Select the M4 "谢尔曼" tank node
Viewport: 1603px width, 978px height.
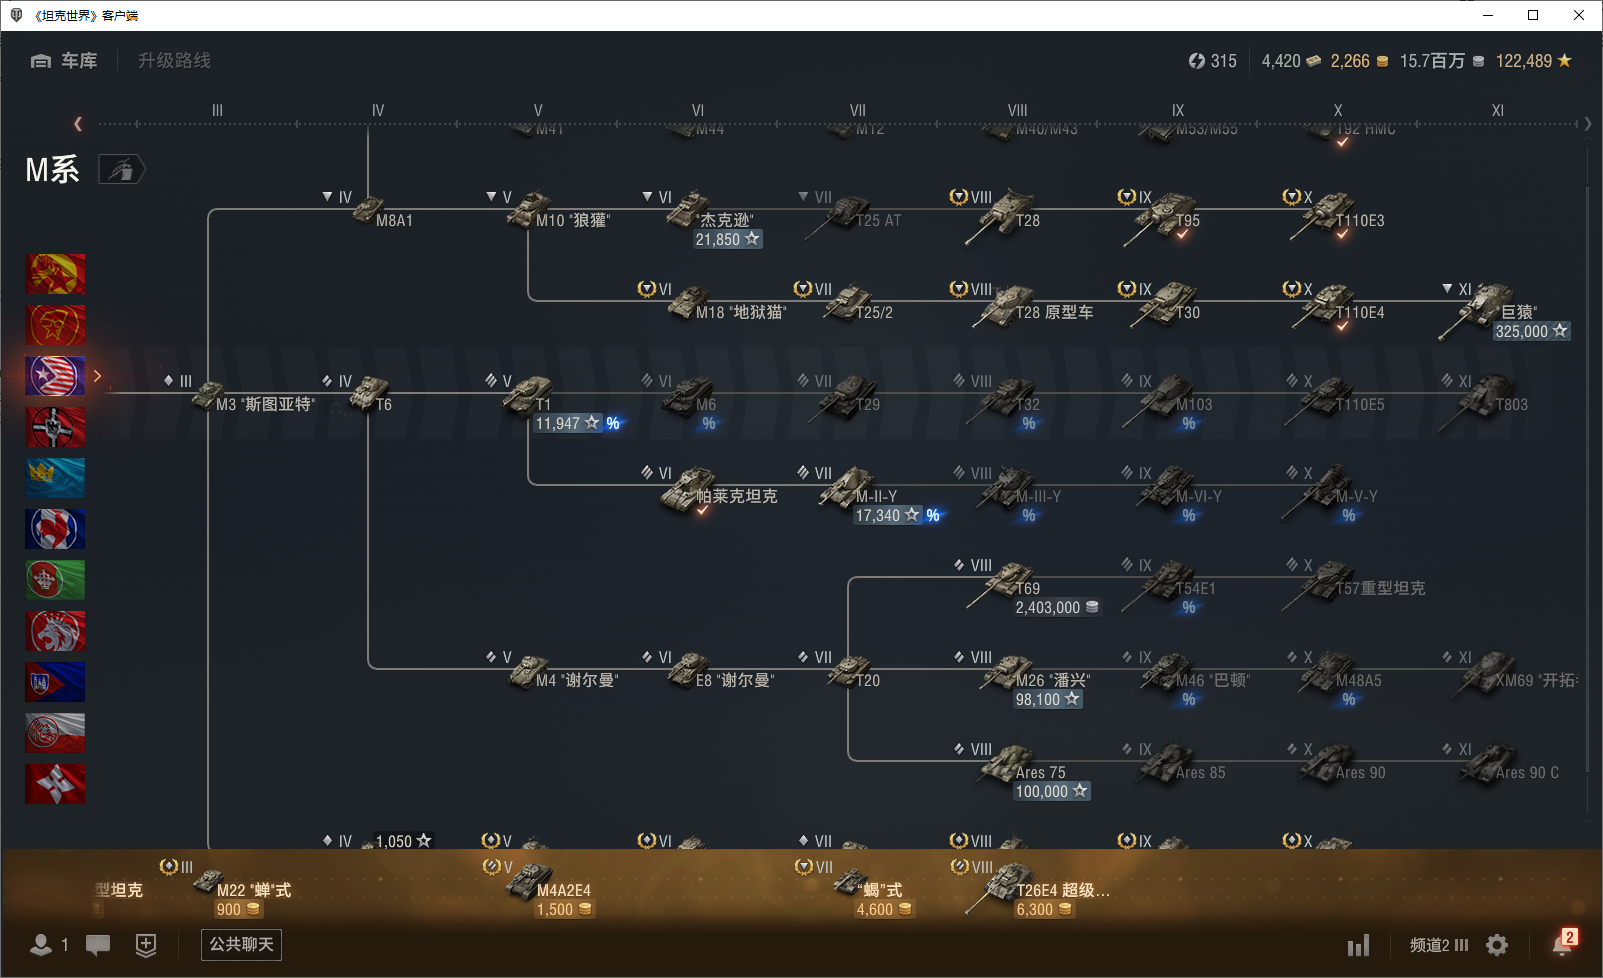click(564, 672)
